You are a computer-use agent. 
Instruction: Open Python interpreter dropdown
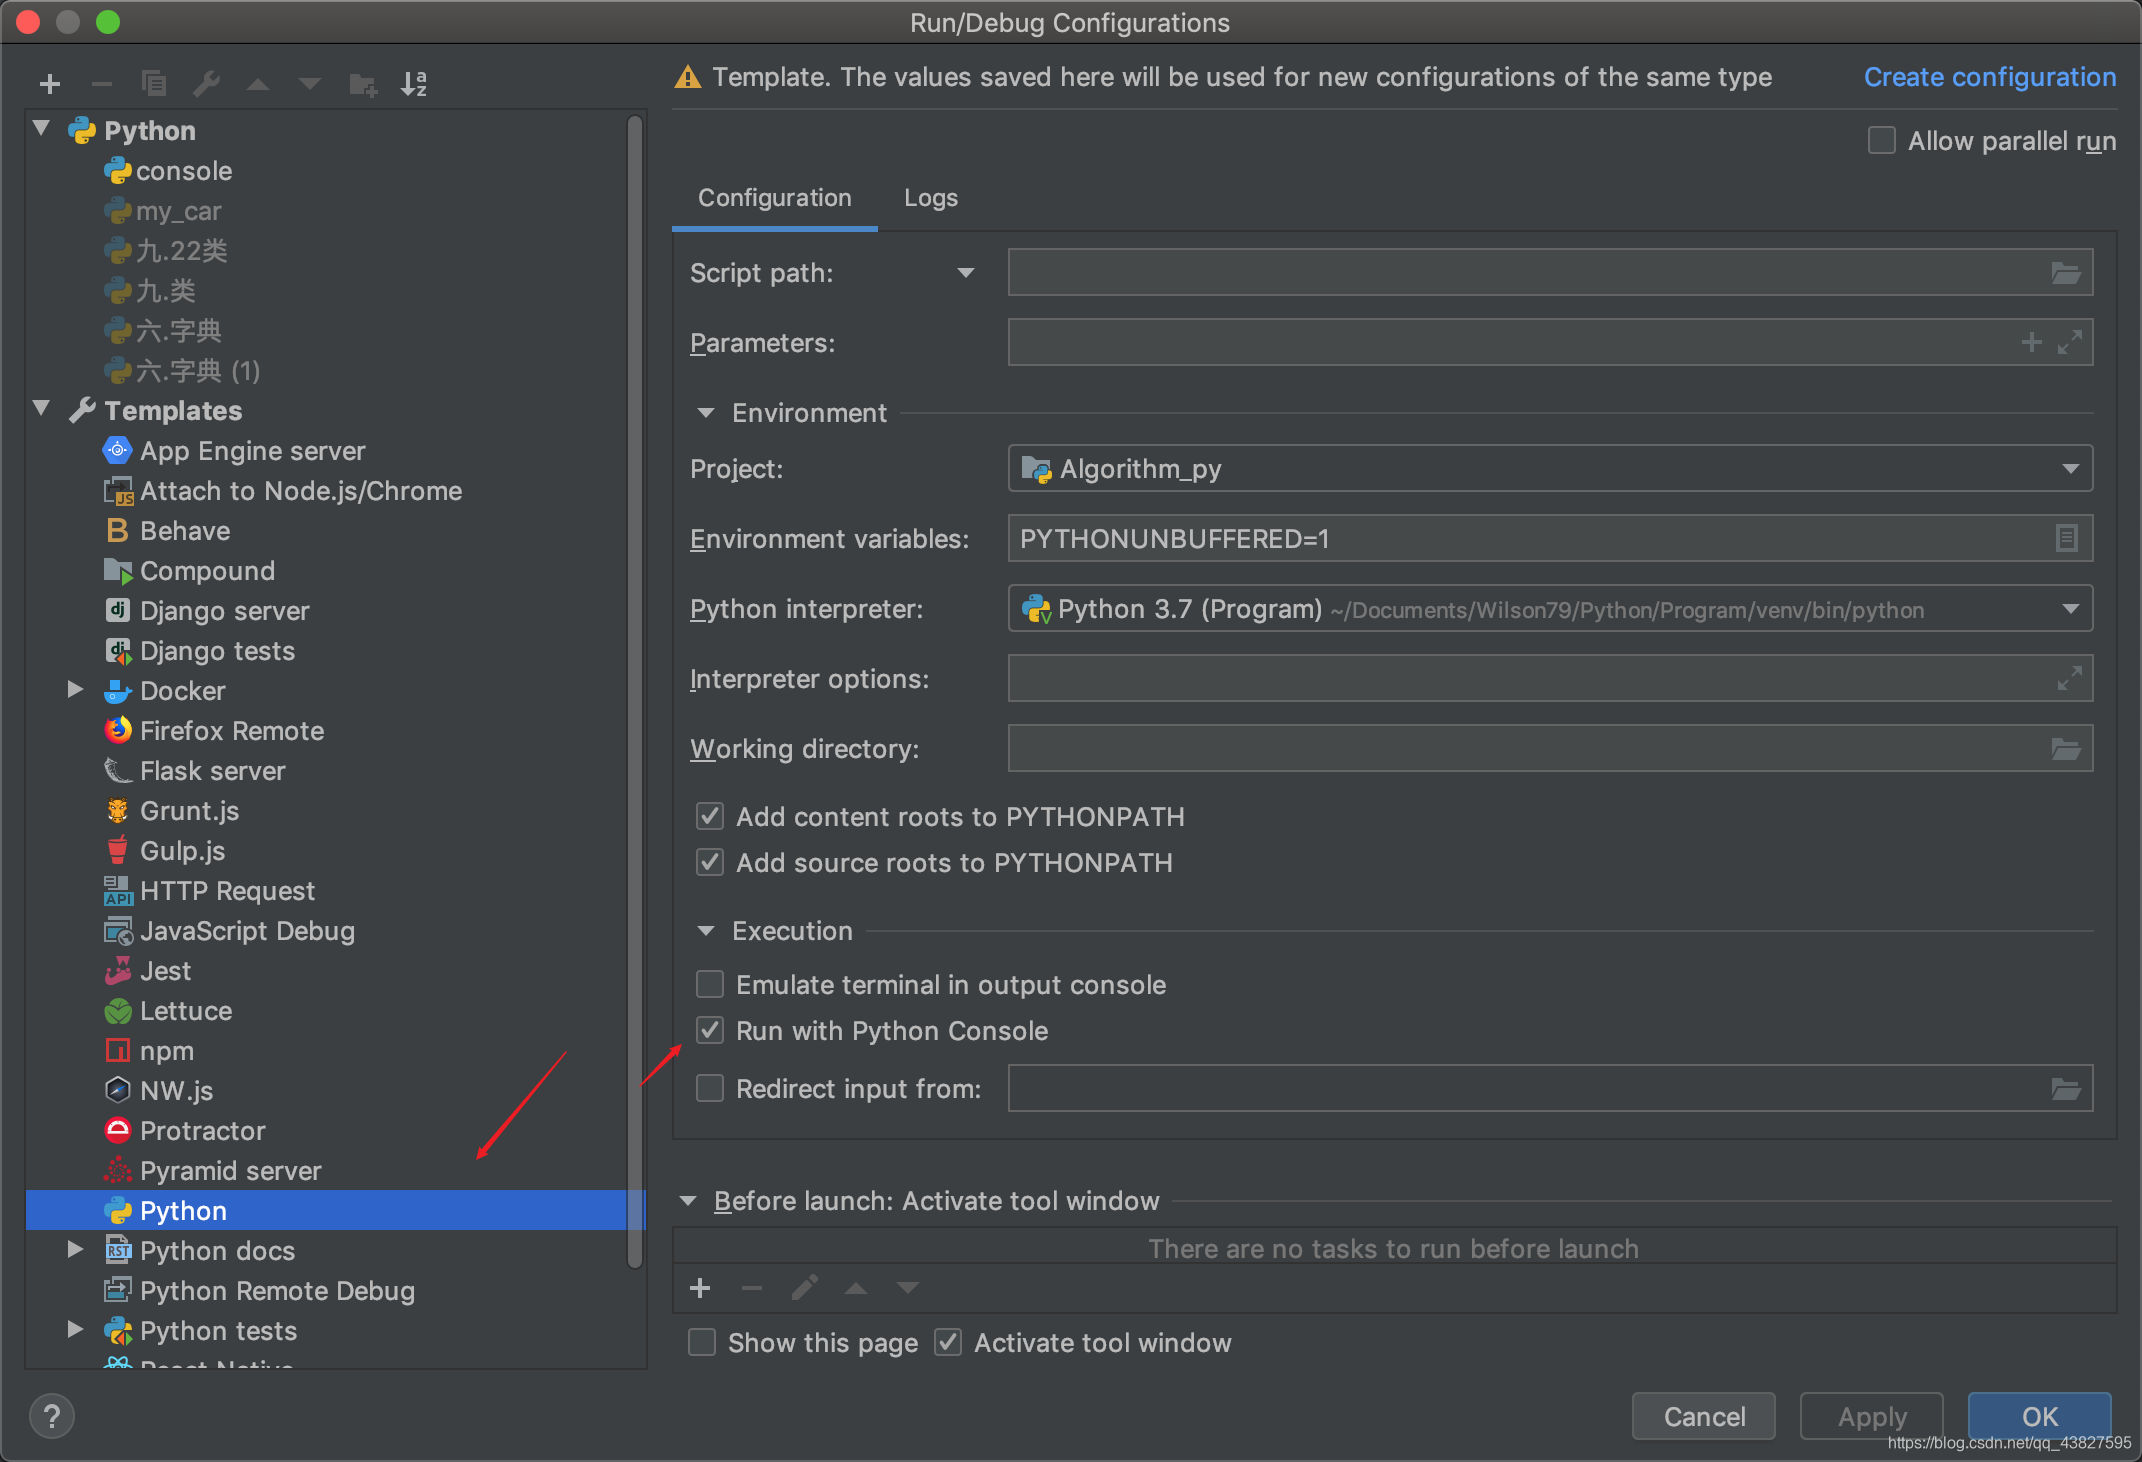pyautogui.click(x=1550, y=609)
